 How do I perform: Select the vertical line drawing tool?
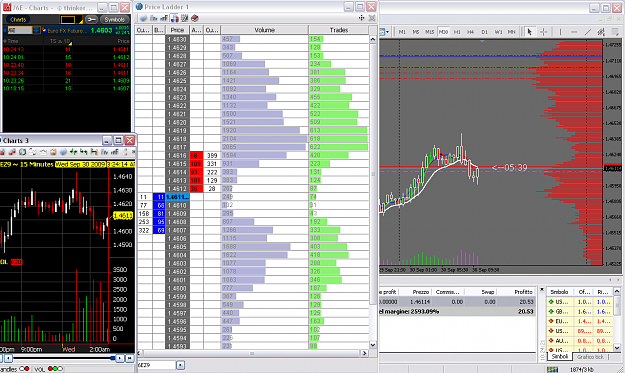[560, 32]
